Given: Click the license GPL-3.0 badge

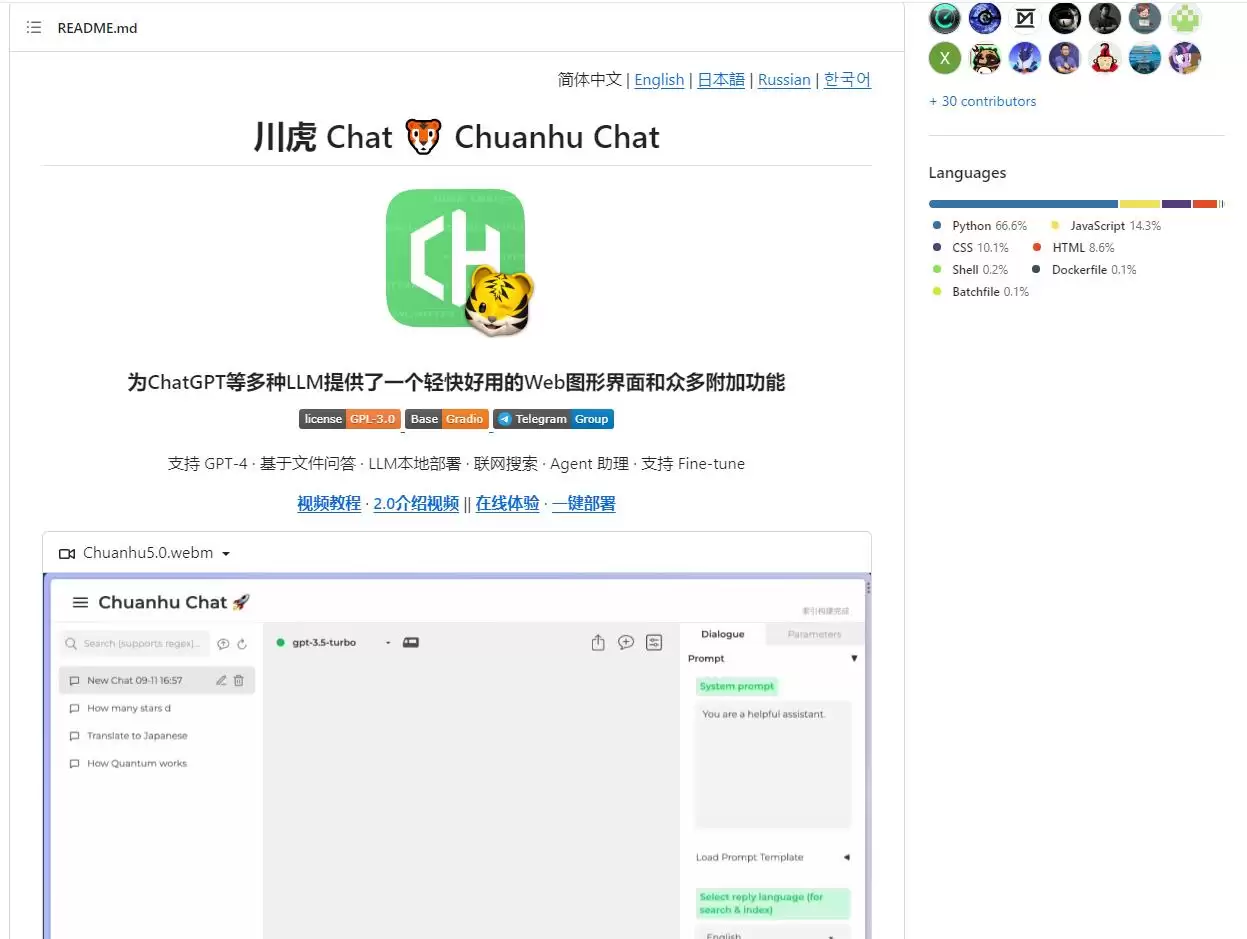Looking at the screenshot, I should pyautogui.click(x=350, y=419).
